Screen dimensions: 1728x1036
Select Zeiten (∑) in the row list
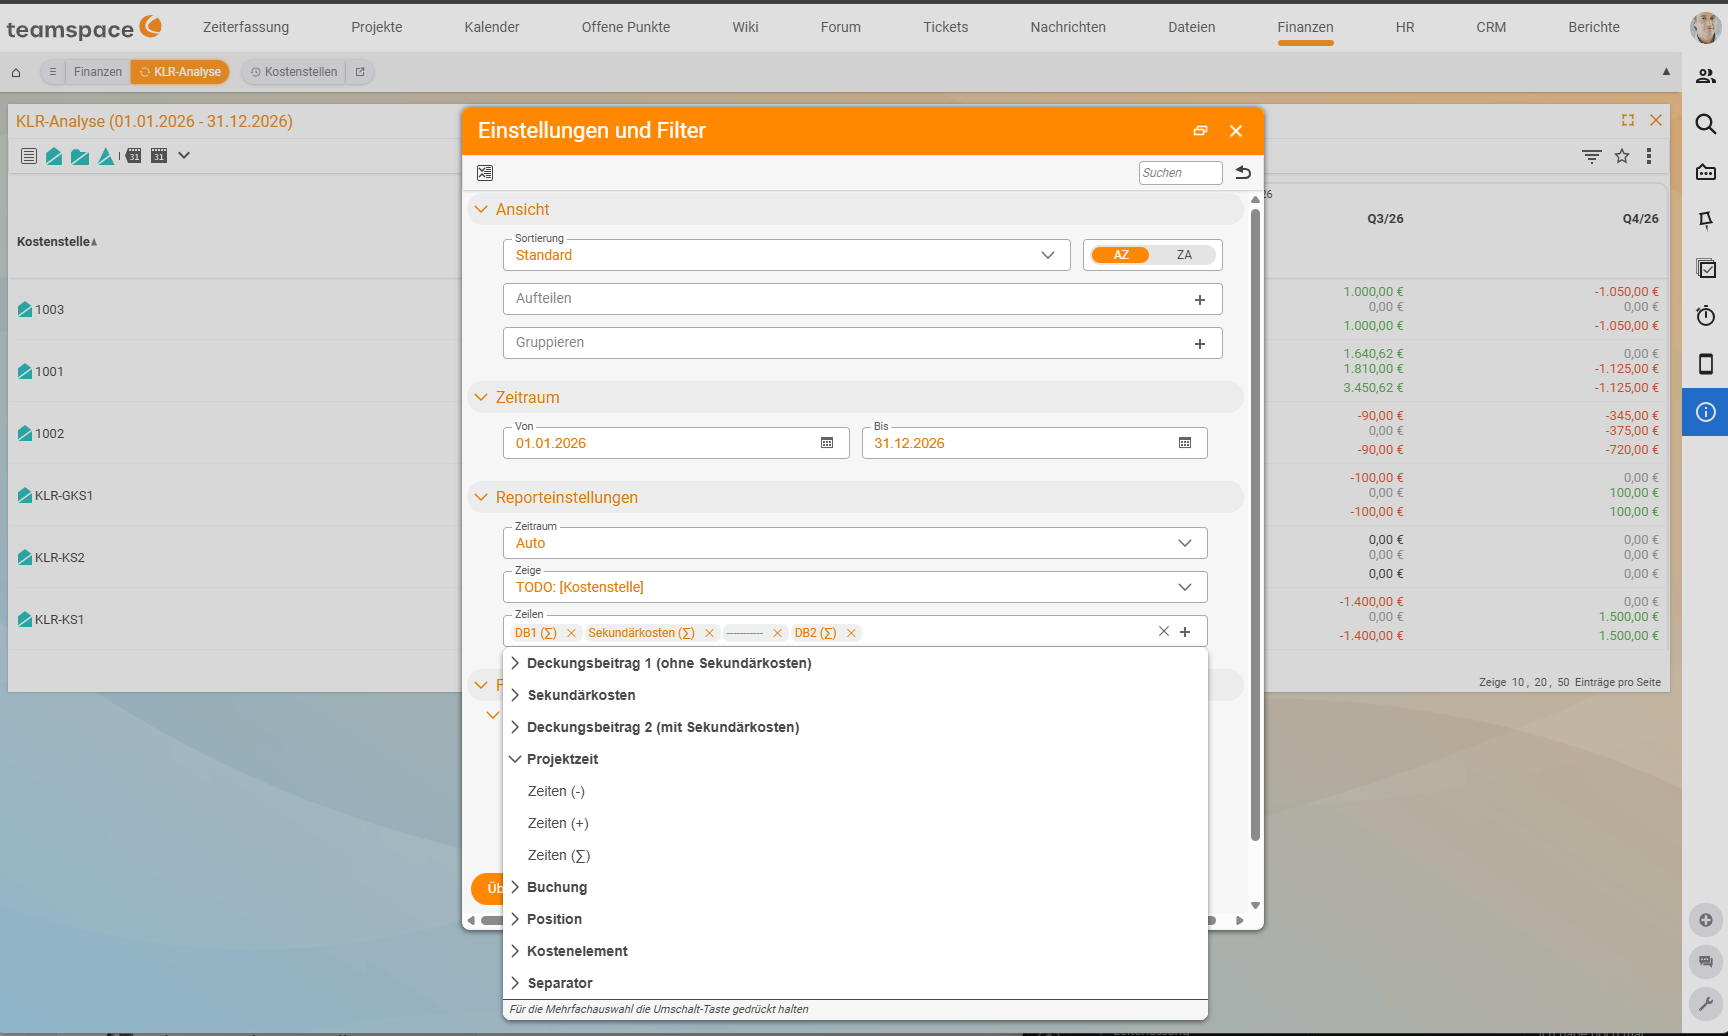point(559,855)
